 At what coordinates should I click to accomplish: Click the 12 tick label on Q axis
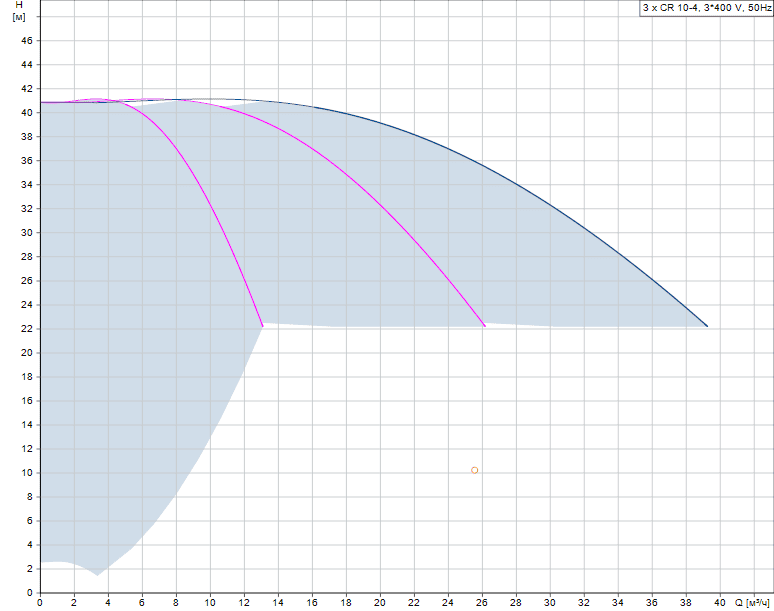click(244, 603)
